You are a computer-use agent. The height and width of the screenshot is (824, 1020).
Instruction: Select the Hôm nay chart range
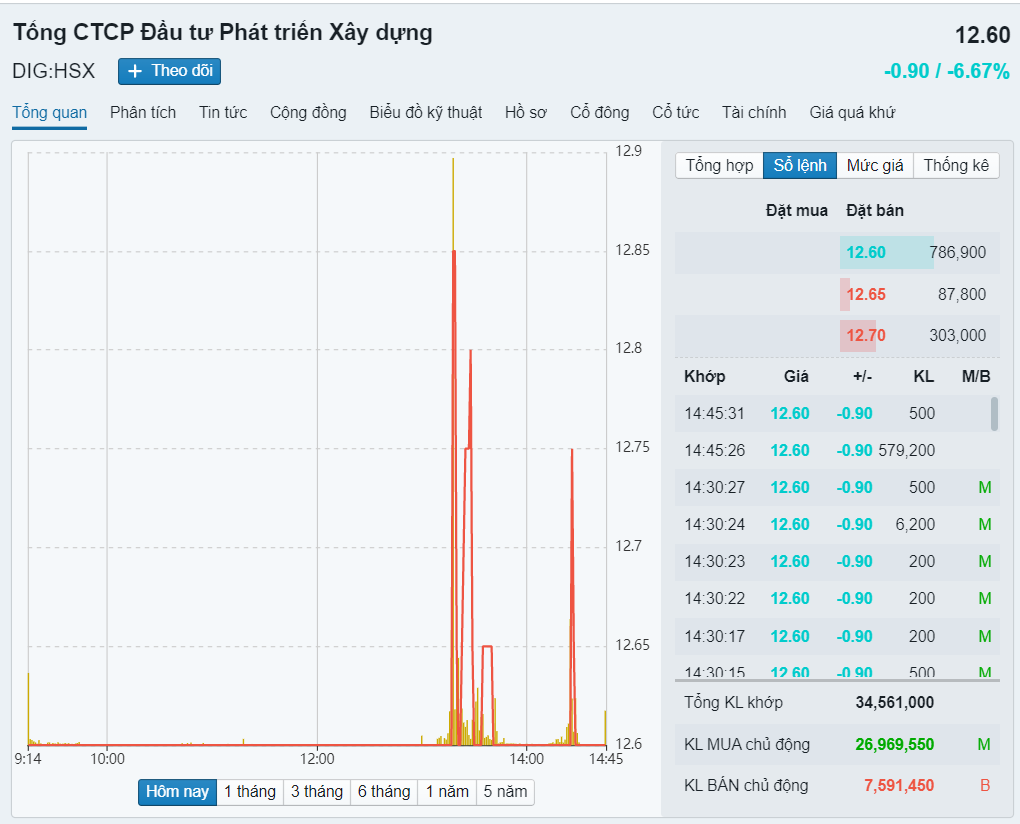177,792
